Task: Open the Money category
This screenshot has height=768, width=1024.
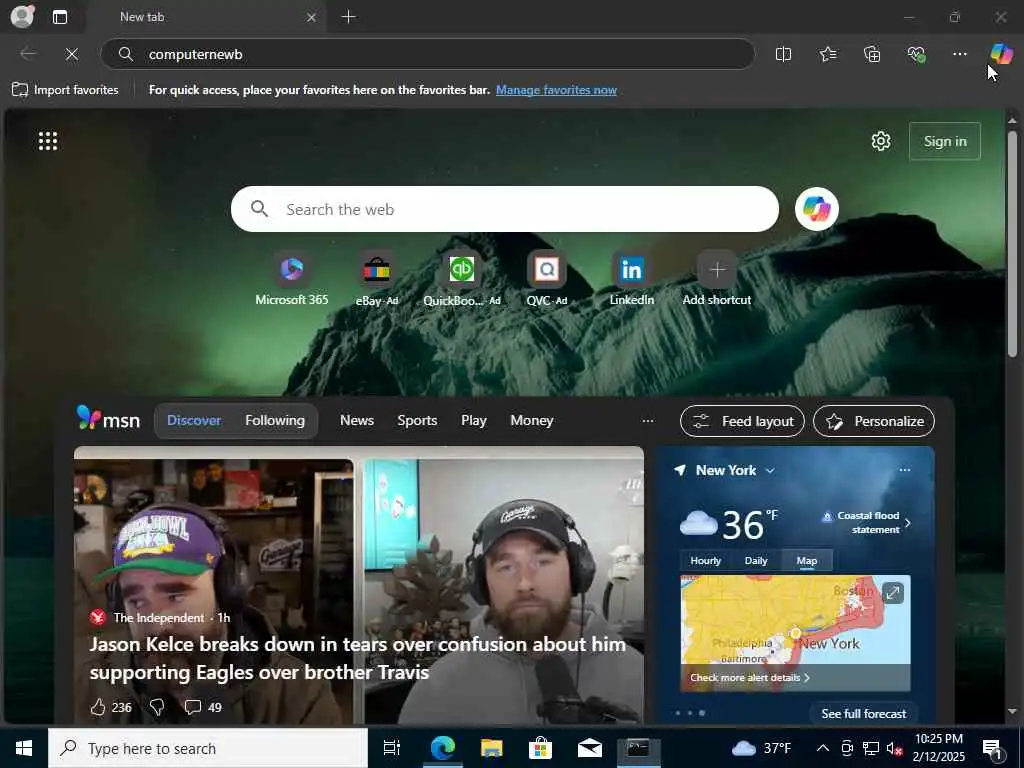Action: coord(532,421)
